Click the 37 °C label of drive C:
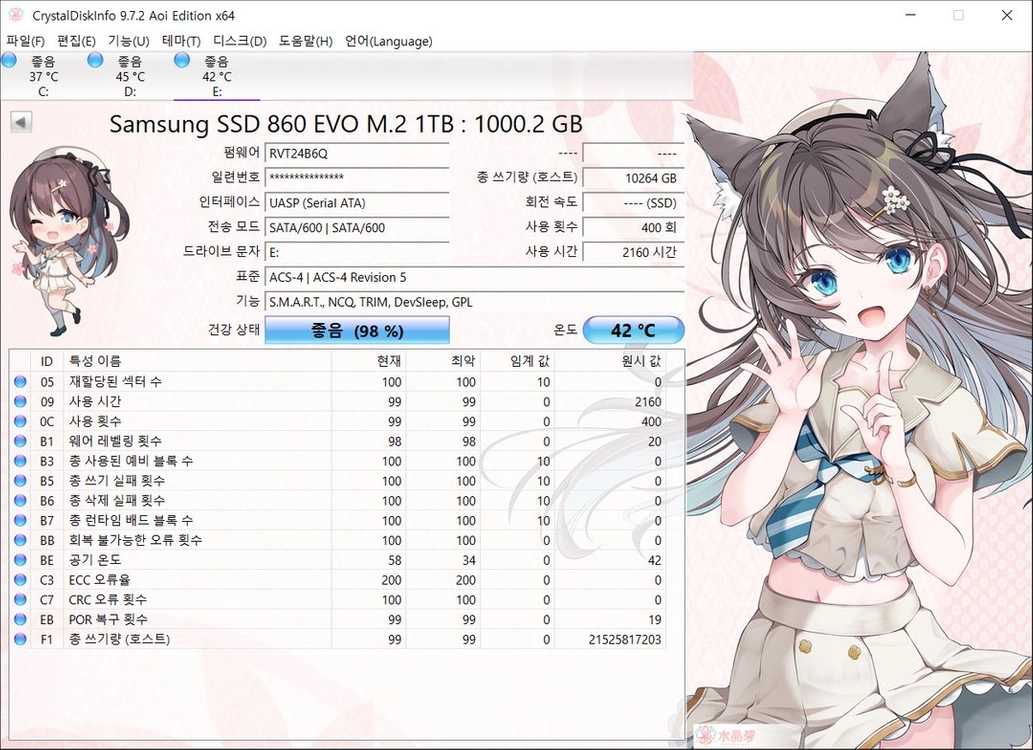 (43, 76)
